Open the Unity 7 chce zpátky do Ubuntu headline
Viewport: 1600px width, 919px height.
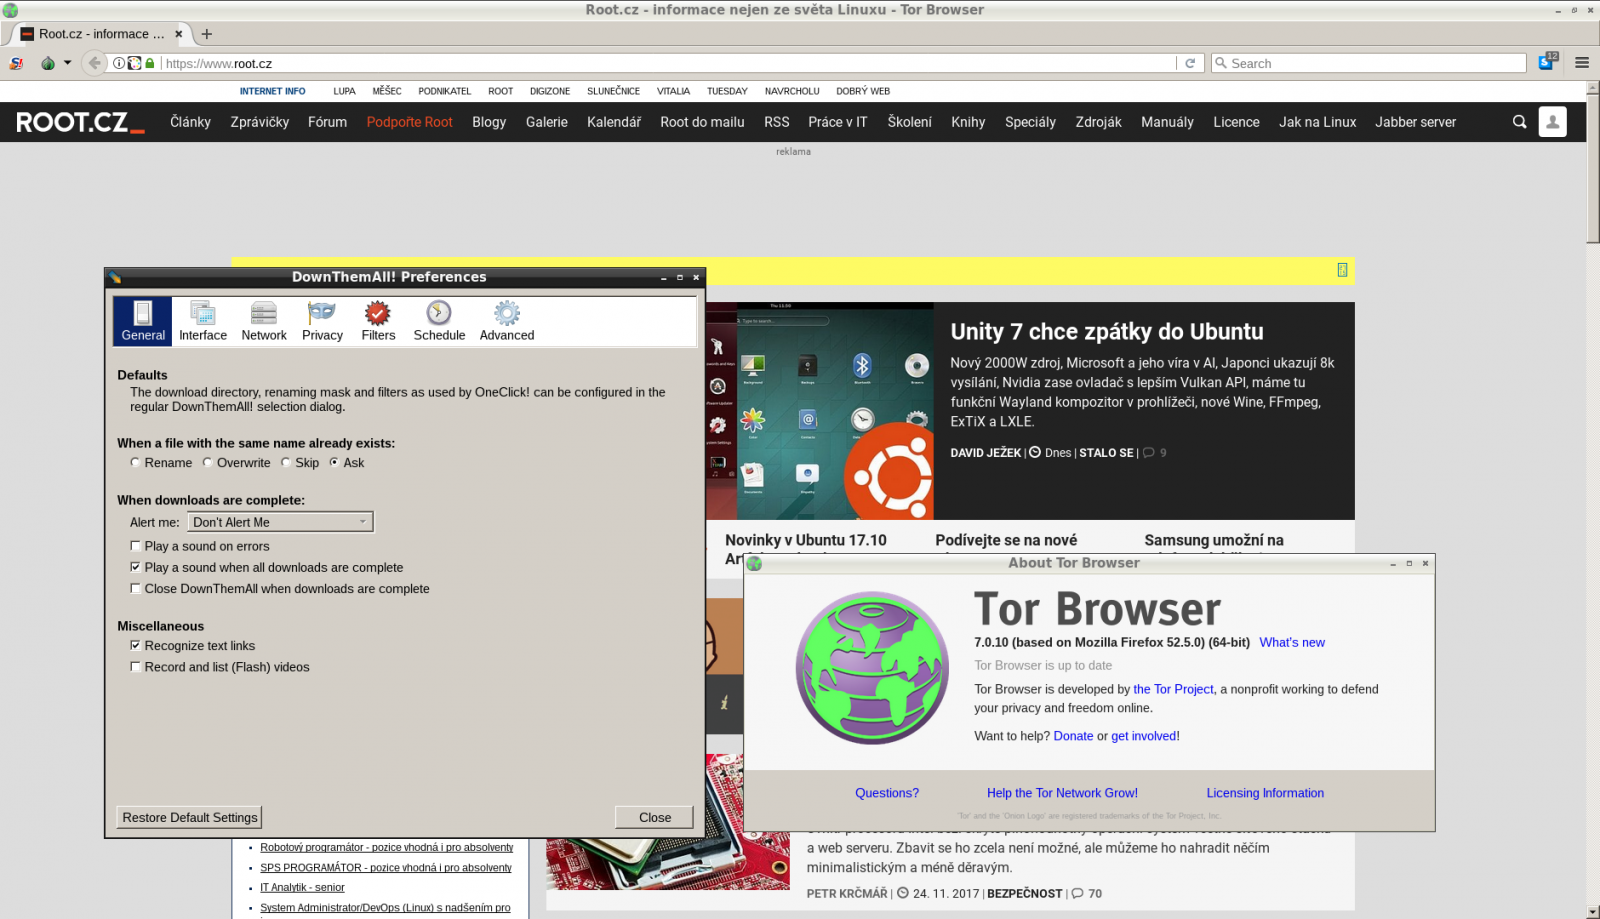coord(1106,332)
